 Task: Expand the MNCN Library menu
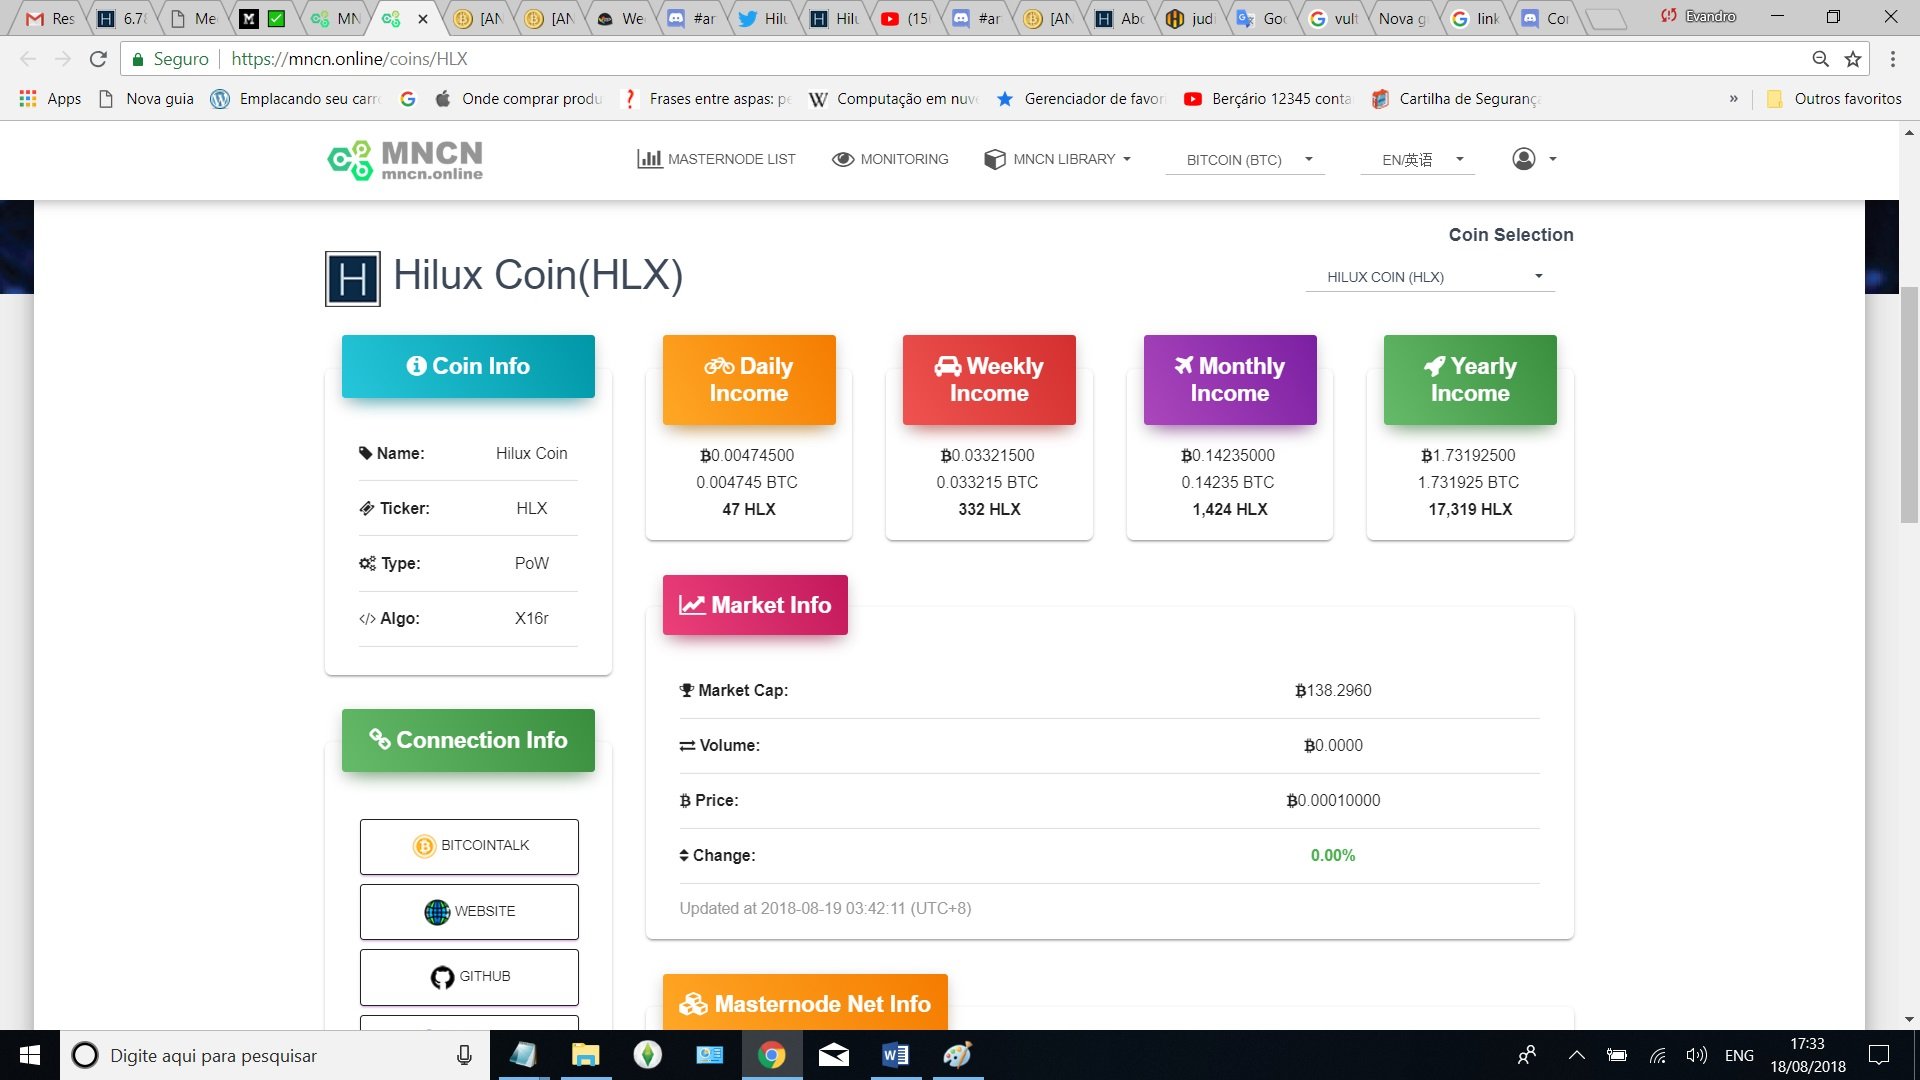pos(1057,159)
